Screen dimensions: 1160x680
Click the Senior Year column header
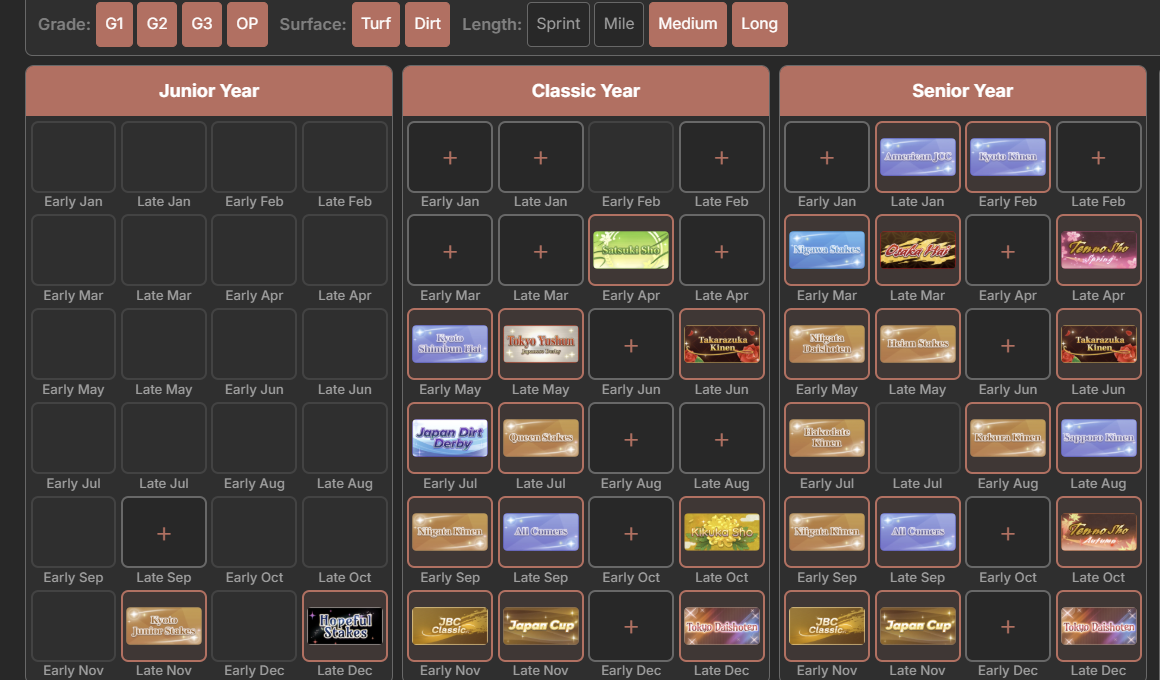click(x=962, y=91)
